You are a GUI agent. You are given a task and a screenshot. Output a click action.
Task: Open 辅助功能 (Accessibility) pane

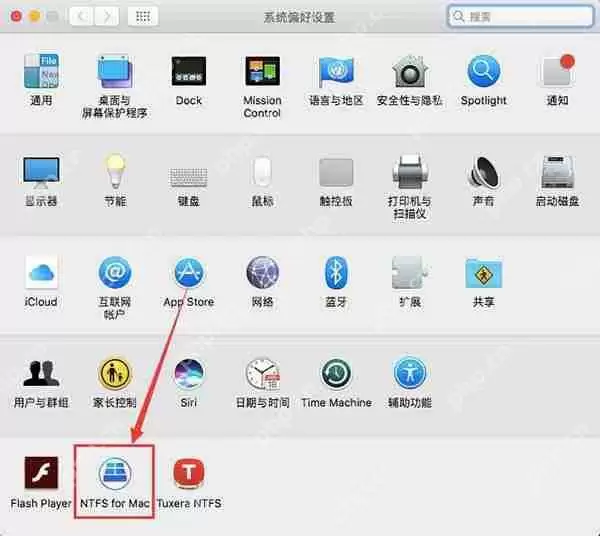[x=409, y=373]
